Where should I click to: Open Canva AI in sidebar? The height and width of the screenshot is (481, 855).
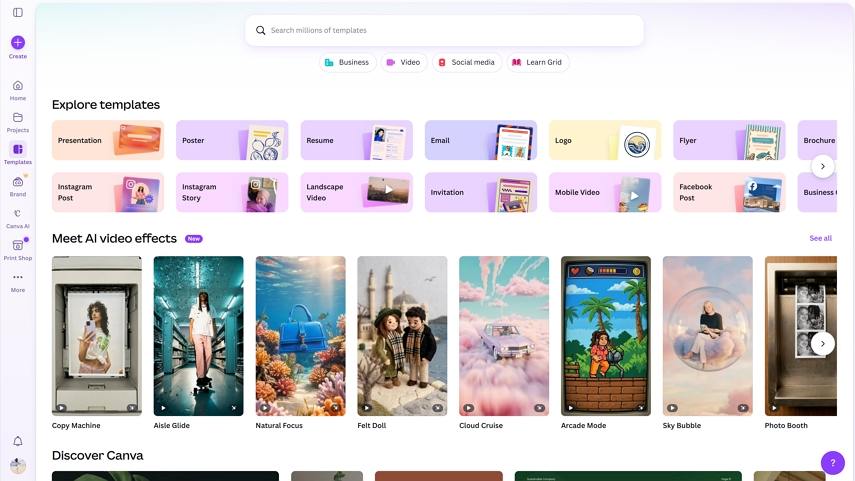point(18,218)
